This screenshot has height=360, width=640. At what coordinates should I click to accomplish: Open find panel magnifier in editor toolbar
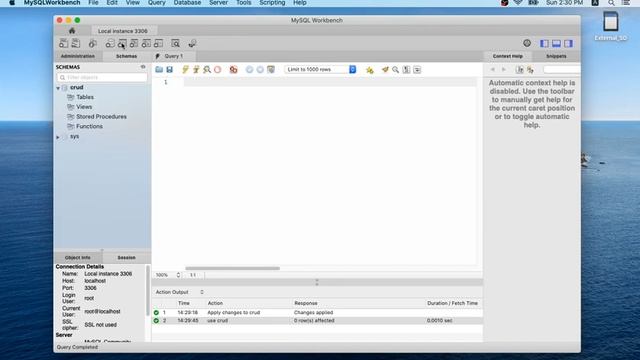[x=396, y=69]
